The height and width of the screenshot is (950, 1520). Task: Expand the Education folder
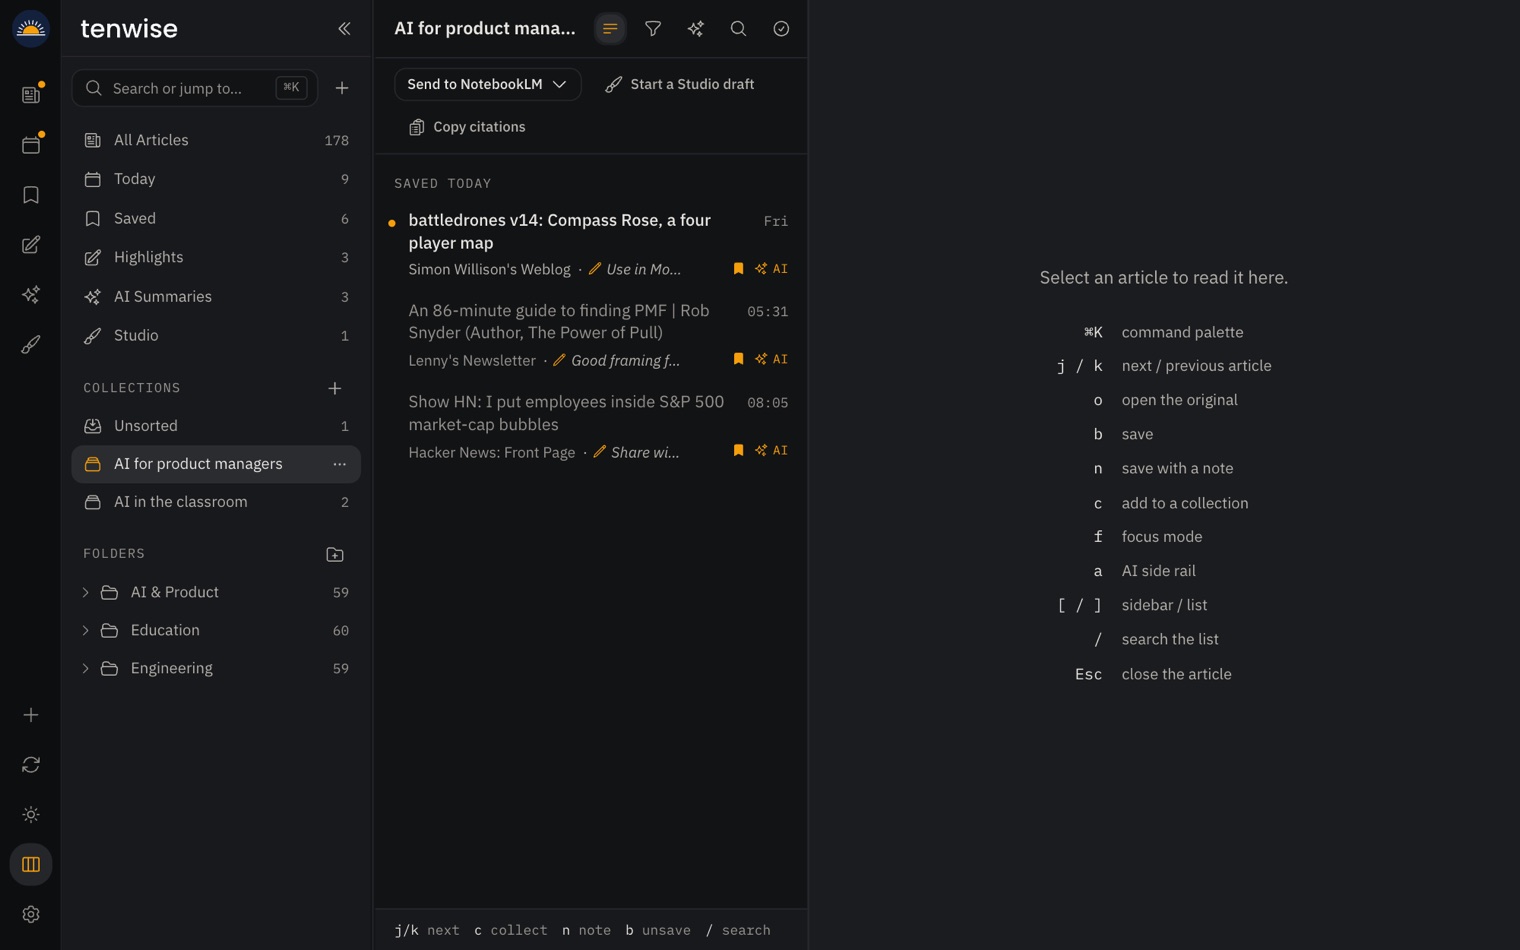86,631
